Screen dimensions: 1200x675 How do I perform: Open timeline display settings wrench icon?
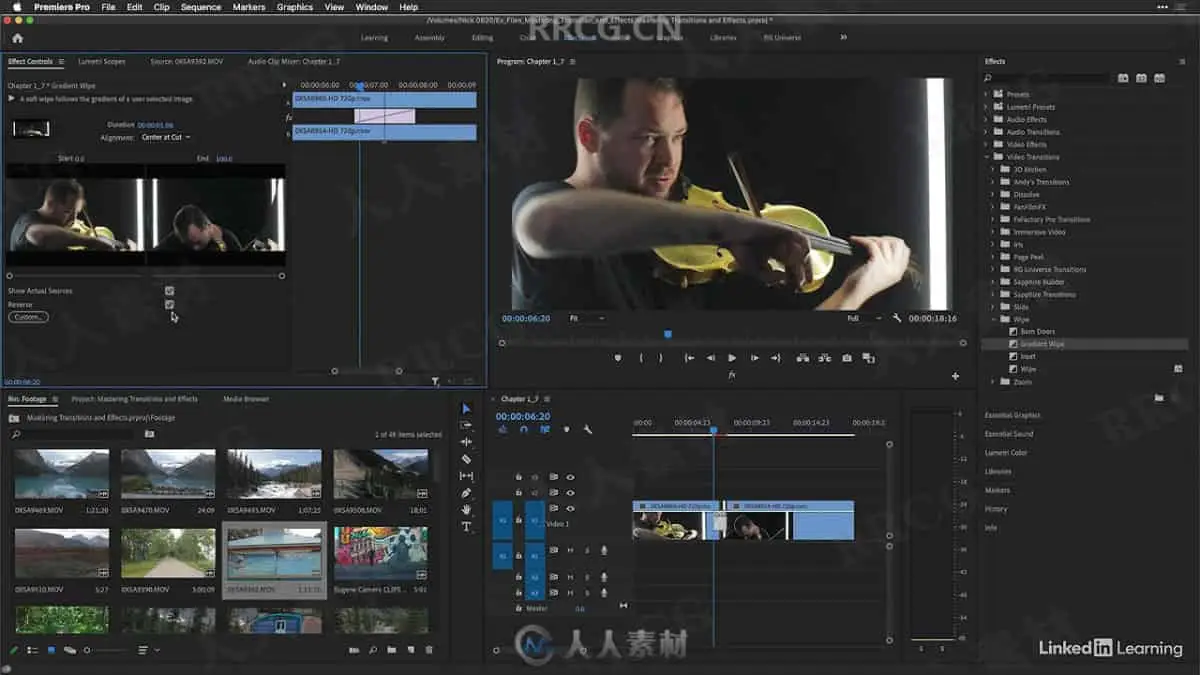(x=588, y=430)
